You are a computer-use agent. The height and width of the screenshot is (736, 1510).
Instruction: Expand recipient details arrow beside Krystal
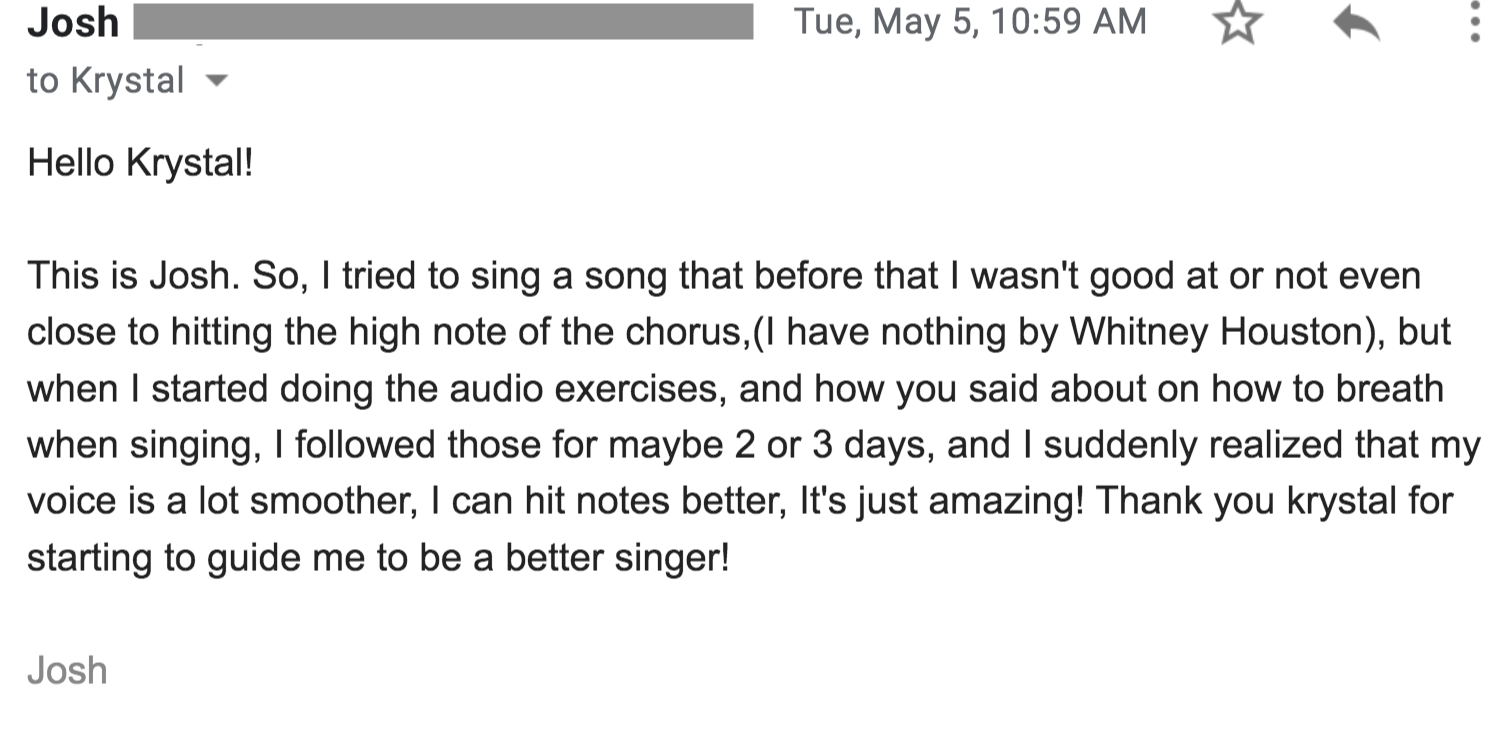tap(216, 80)
